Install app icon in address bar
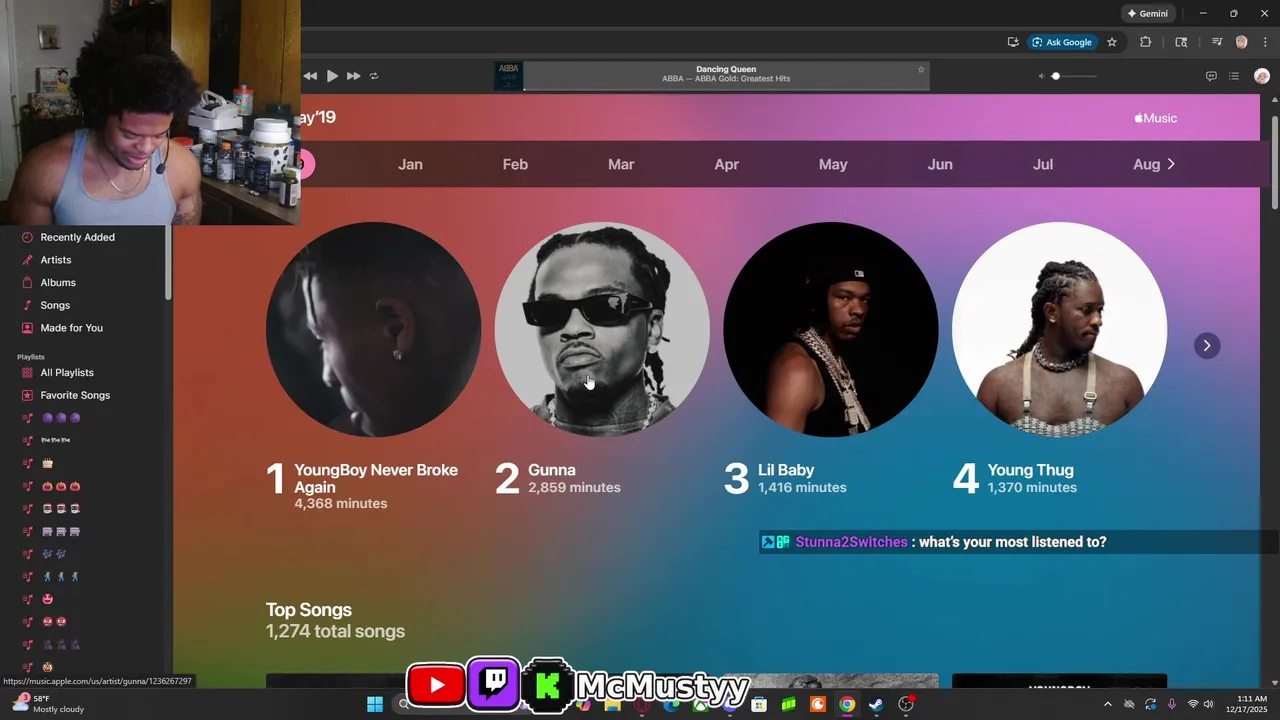Viewport: 1280px width, 720px height. coord(1013,42)
